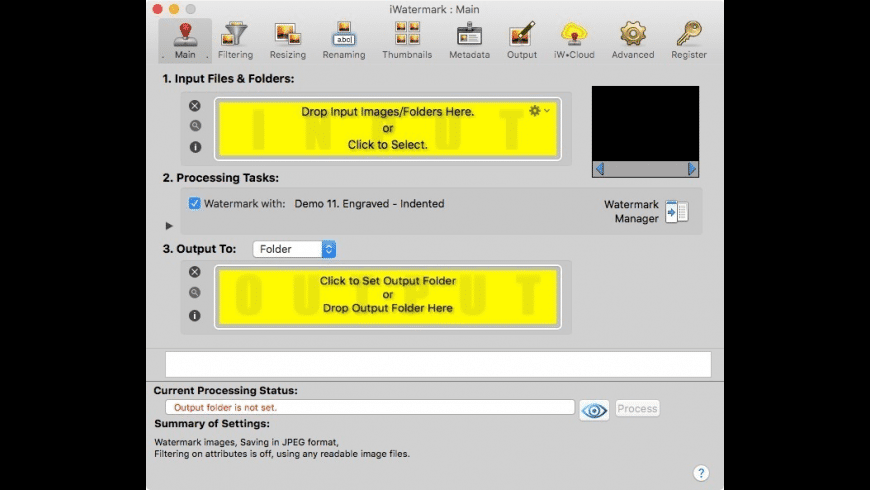Open the Output settings tab
The image size is (870, 490).
(x=522, y=41)
